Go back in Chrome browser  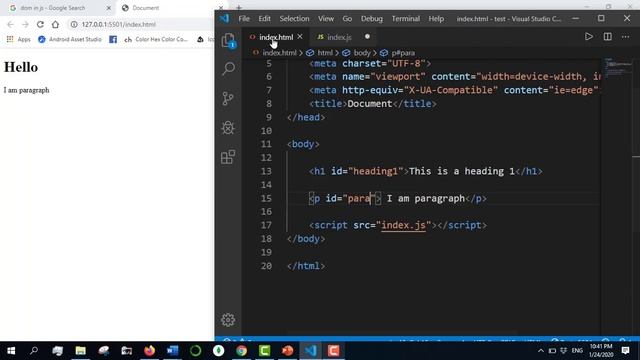(11, 24)
